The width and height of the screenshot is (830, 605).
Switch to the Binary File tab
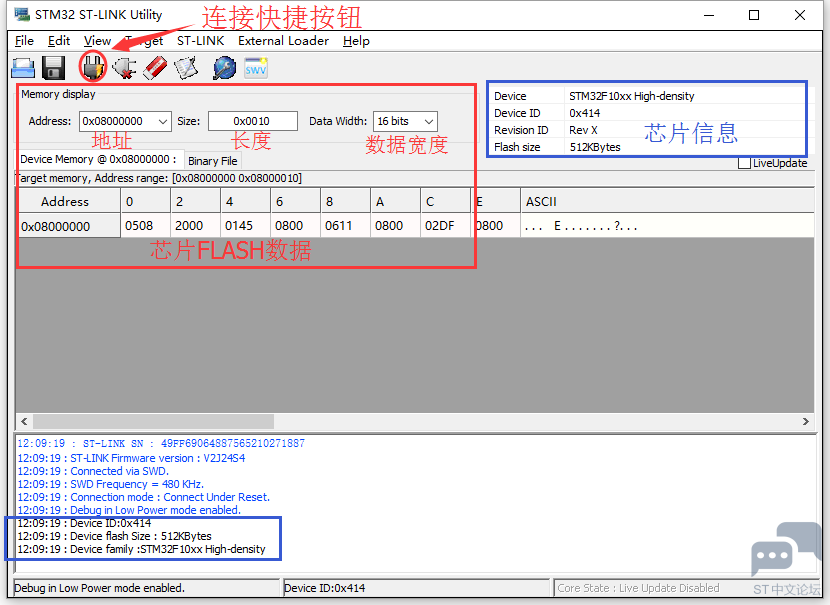coord(212,161)
